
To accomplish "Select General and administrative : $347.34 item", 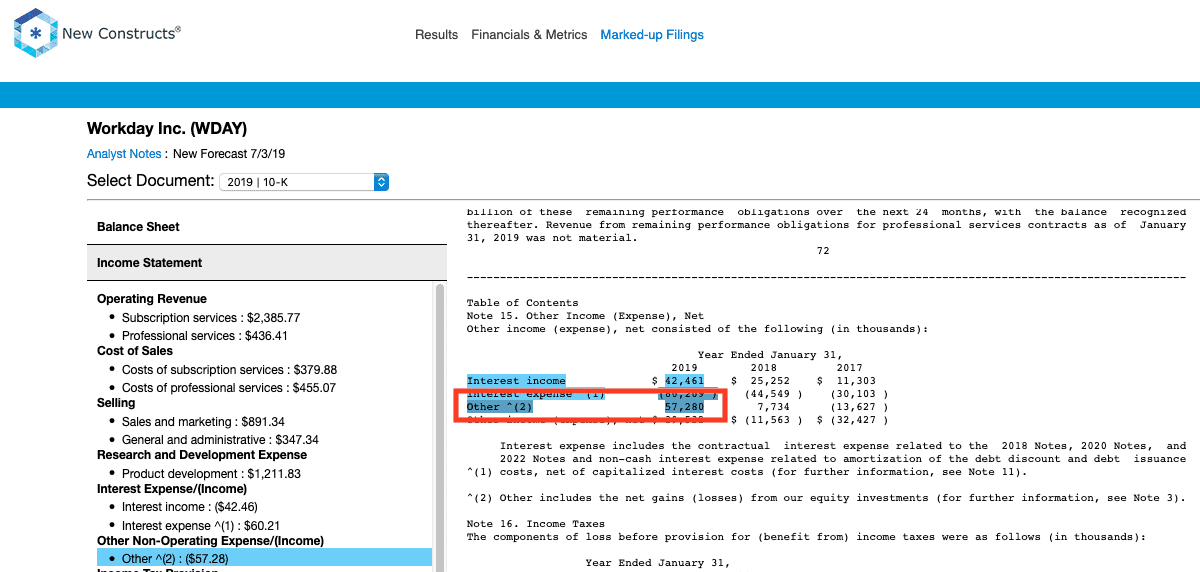I will pyautogui.click(x=220, y=440).
